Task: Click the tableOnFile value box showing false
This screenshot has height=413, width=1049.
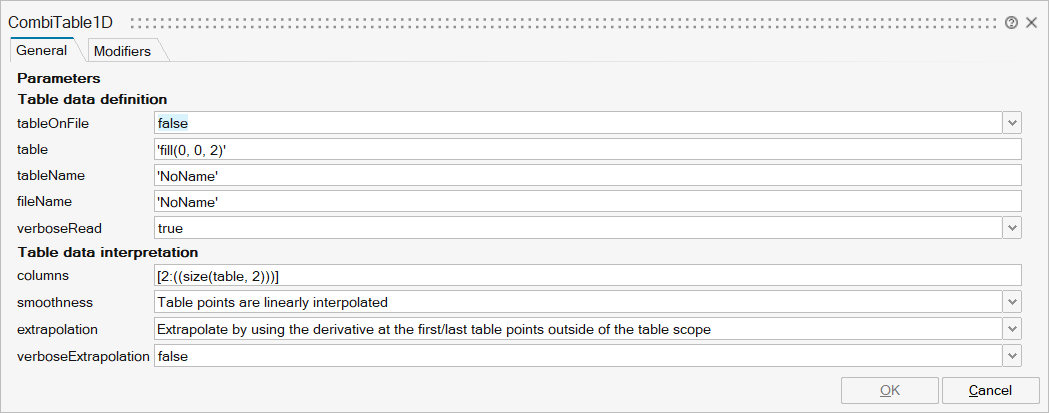Action: click(576, 123)
